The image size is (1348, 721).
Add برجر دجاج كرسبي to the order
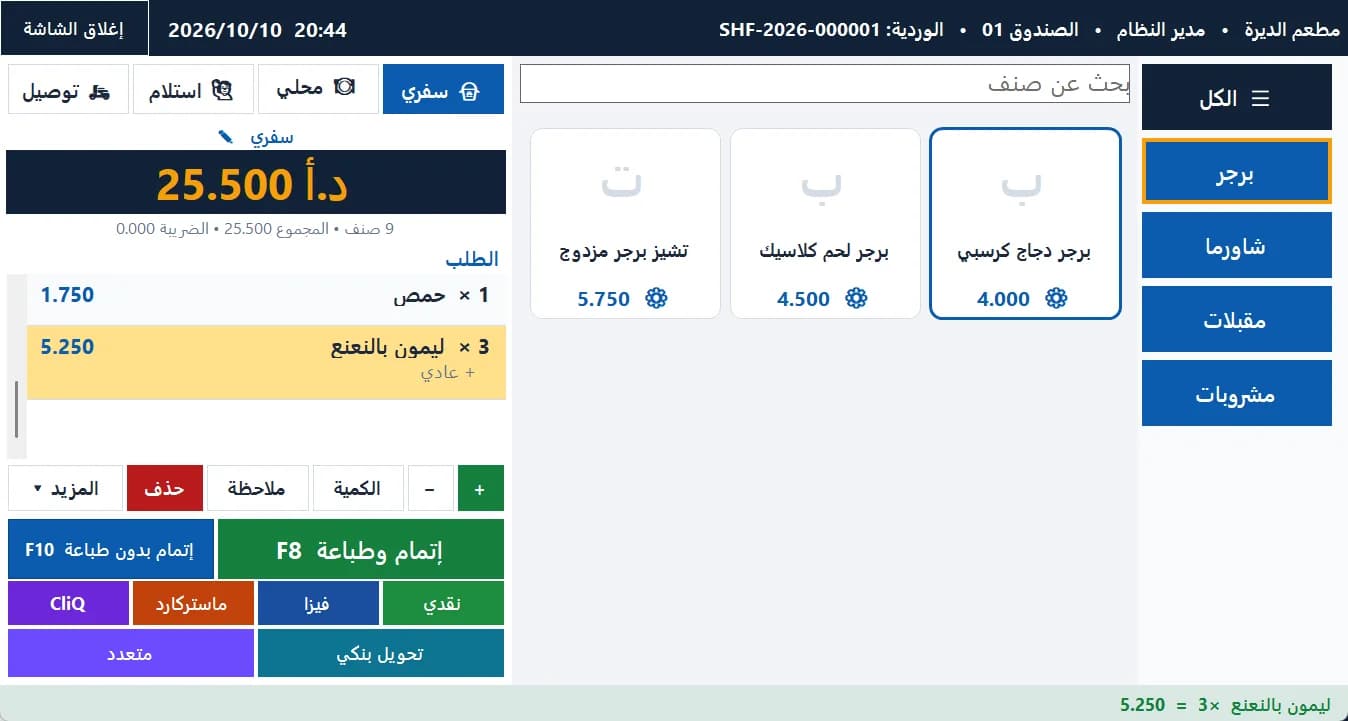[1025, 224]
